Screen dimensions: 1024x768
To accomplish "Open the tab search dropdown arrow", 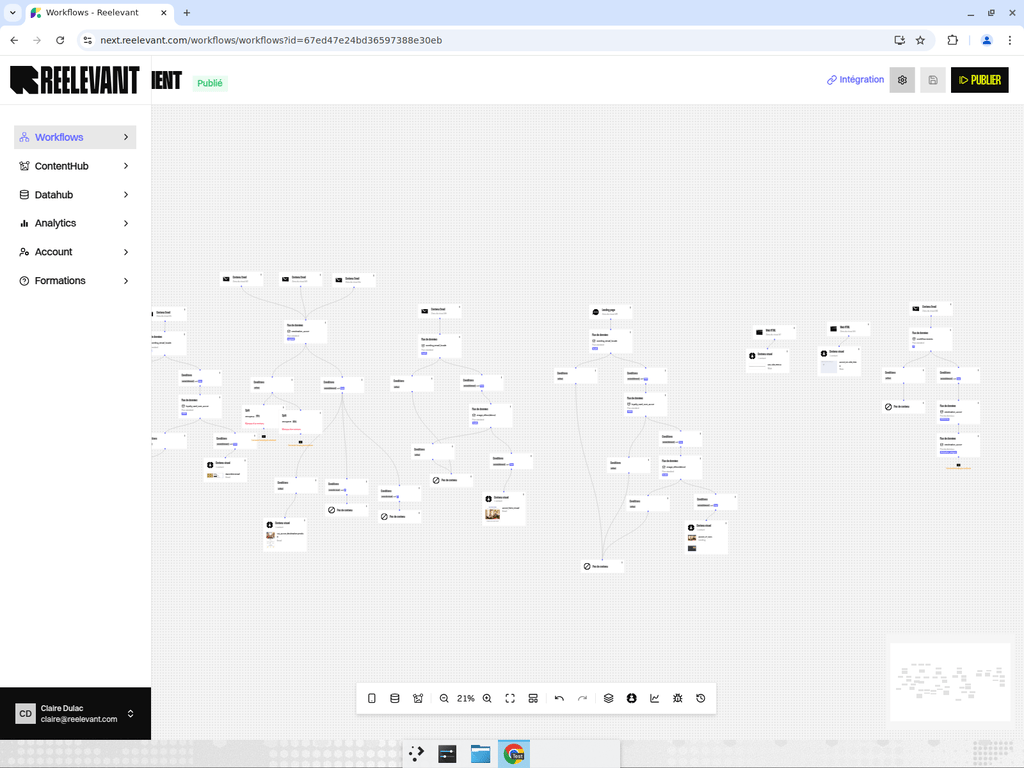I will [x=12, y=12].
